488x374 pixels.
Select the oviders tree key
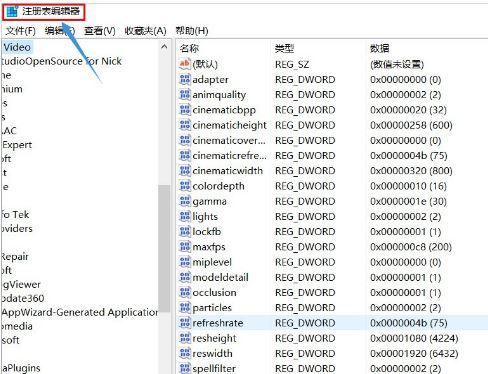pos(17,228)
